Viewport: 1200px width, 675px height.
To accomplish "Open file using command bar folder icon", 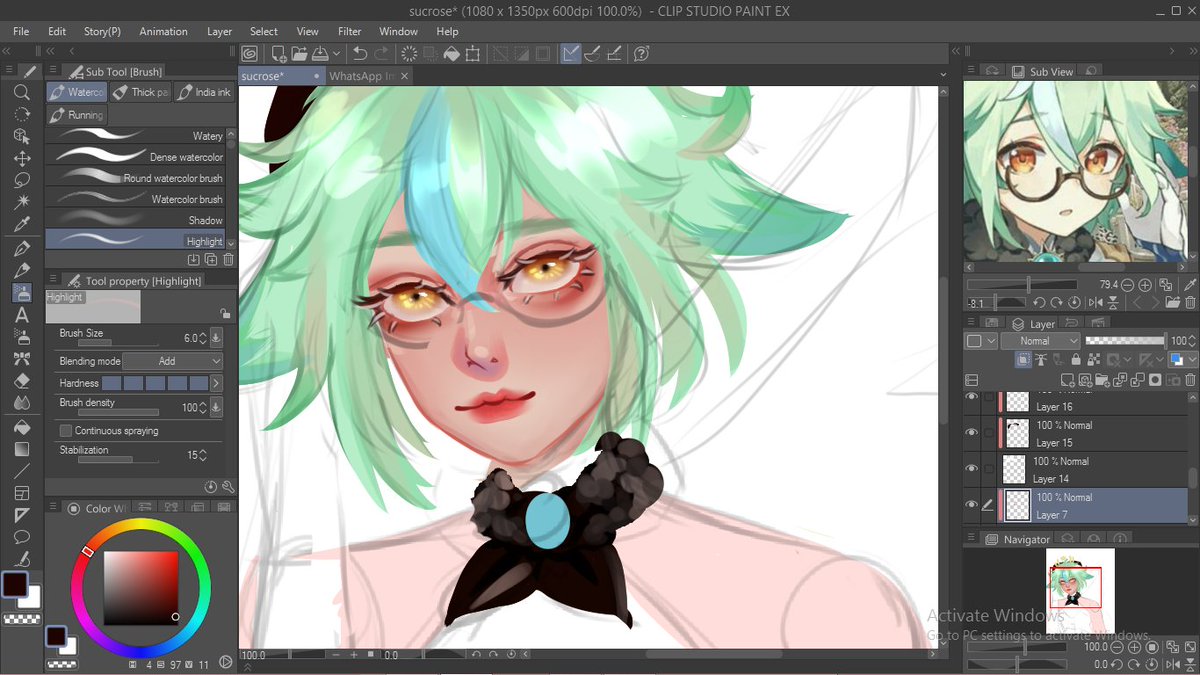I will tap(298, 53).
